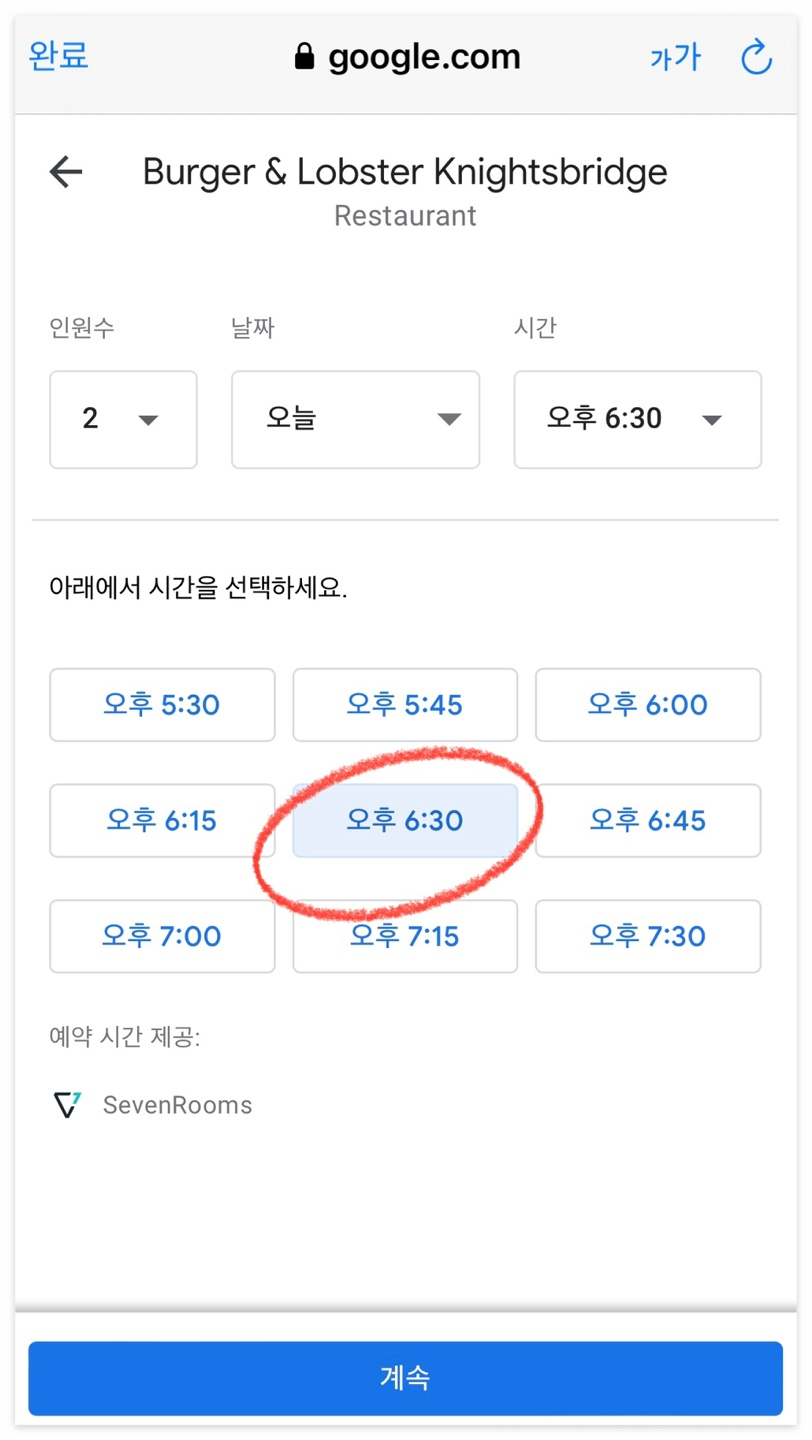
Task: Tap the back arrow icon
Action: [x=66, y=172]
